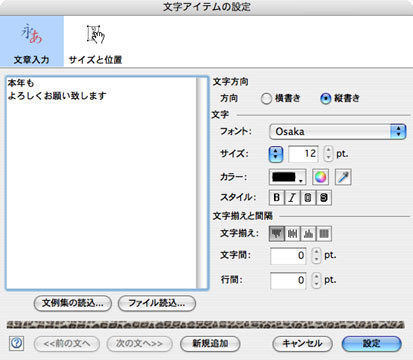The height and width of the screenshot is (360, 413).
Task: Switch to the サイズと位置 tab
Action: click(x=95, y=42)
